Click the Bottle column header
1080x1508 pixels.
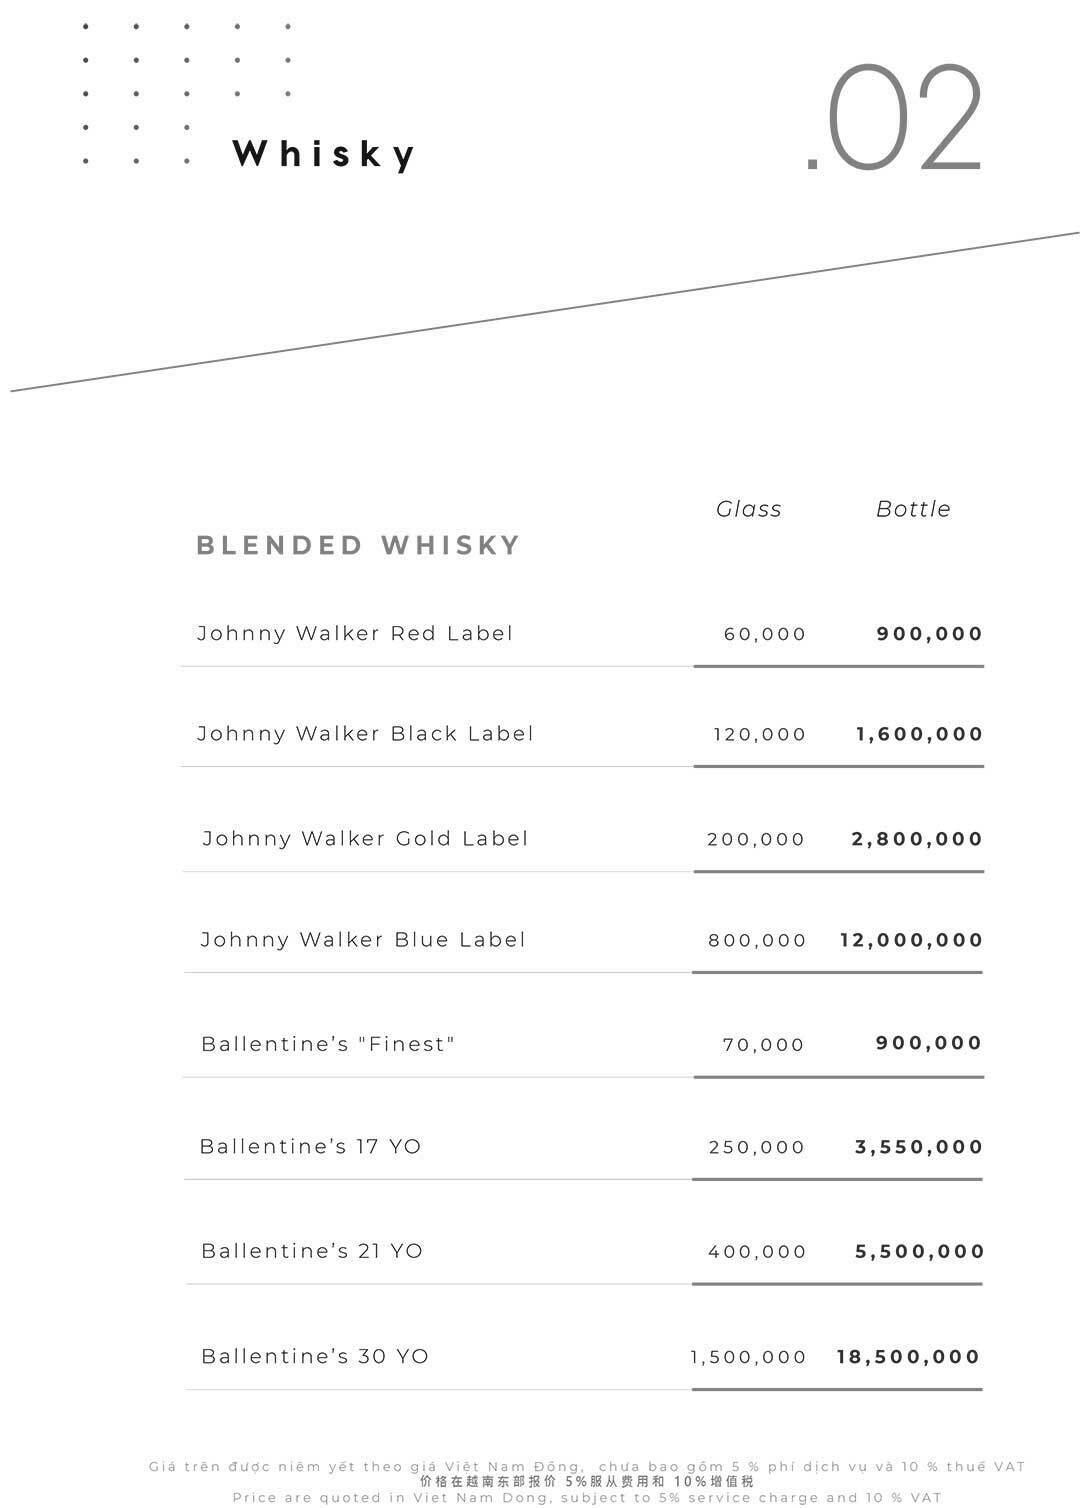click(913, 509)
